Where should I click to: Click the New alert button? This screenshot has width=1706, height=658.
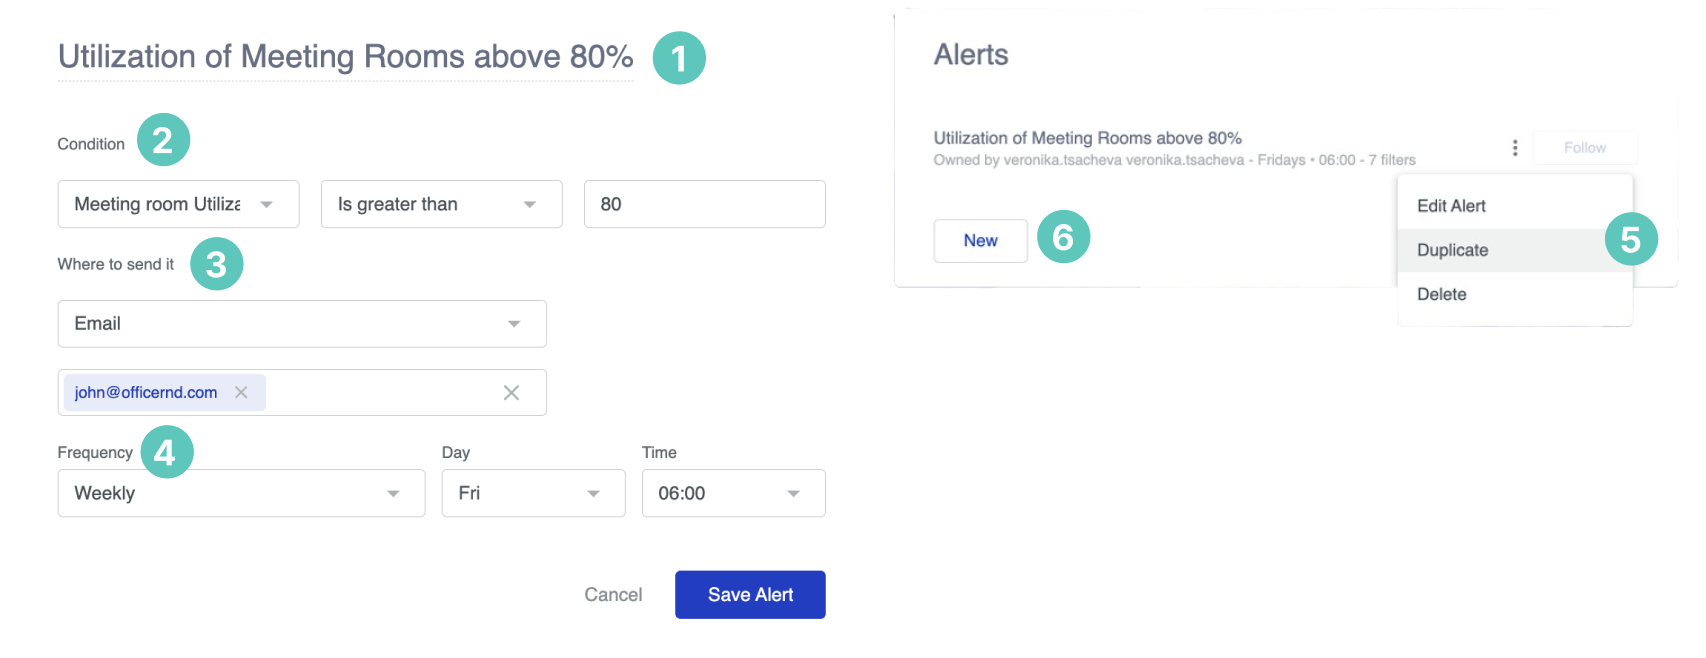[981, 241]
